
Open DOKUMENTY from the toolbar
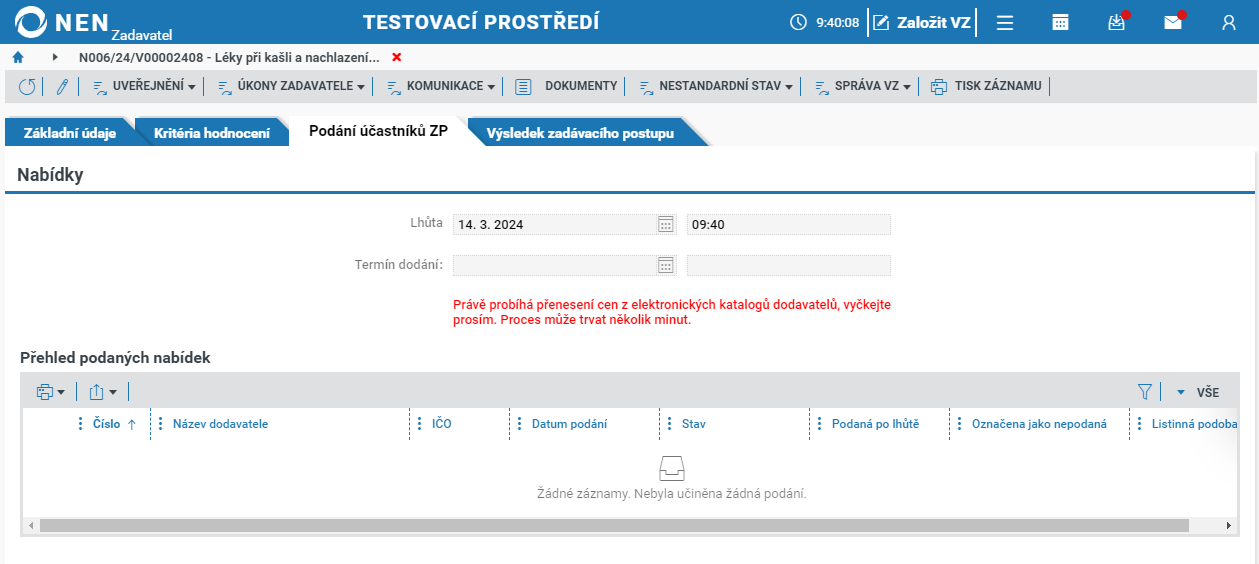[567, 86]
